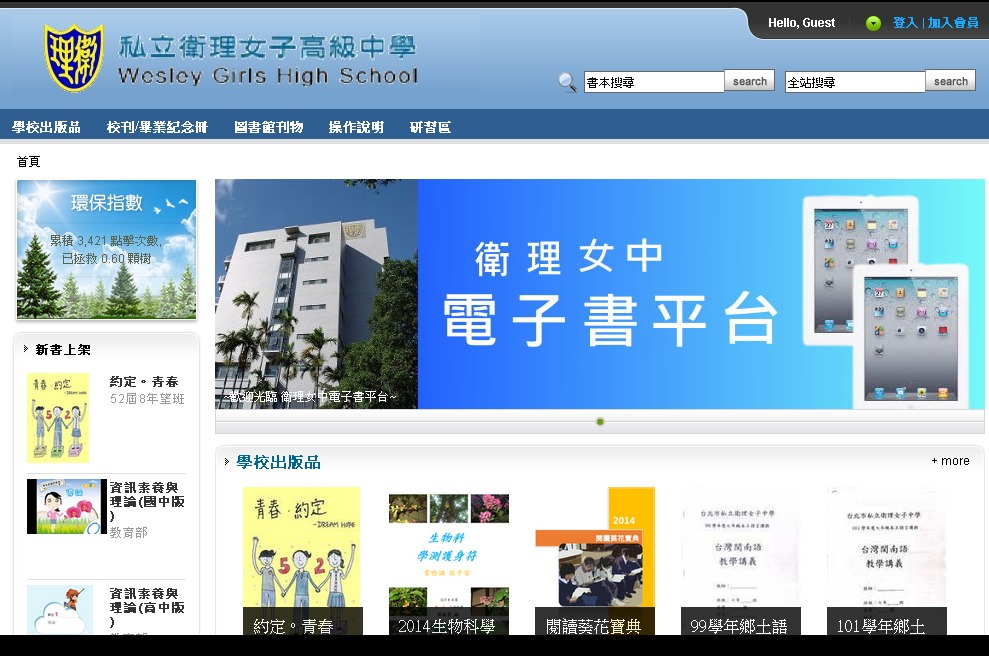Viewport: 989px width, 656px height.
Task: Click search button next to 書本搜尋
Action: [x=749, y=81]
